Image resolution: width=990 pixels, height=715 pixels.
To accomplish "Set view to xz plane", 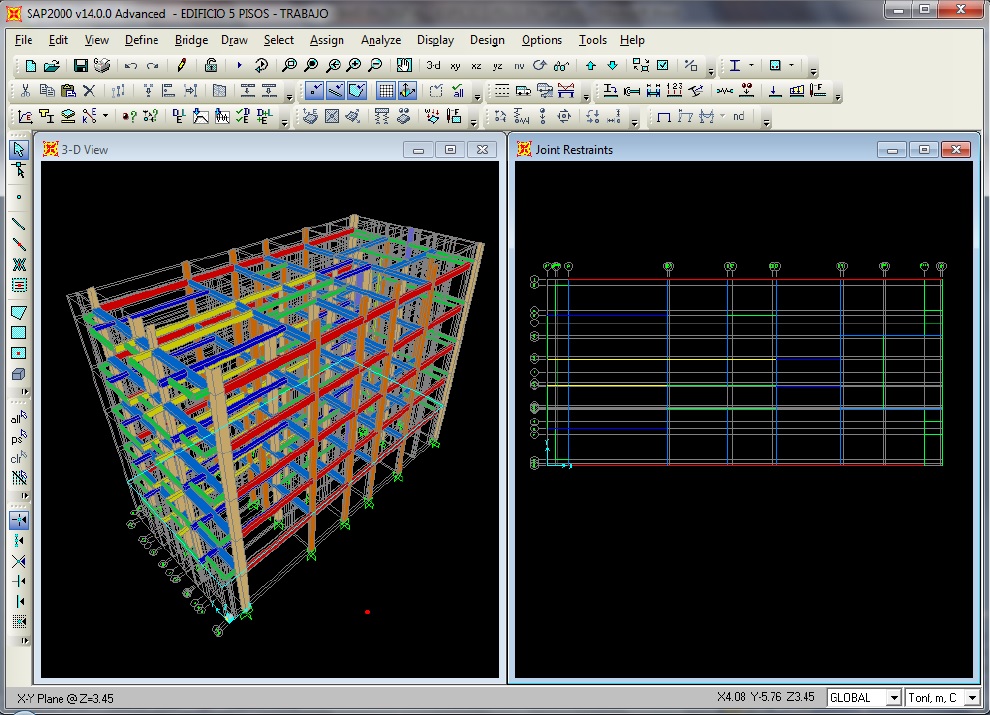I will [x=476, y=66].
